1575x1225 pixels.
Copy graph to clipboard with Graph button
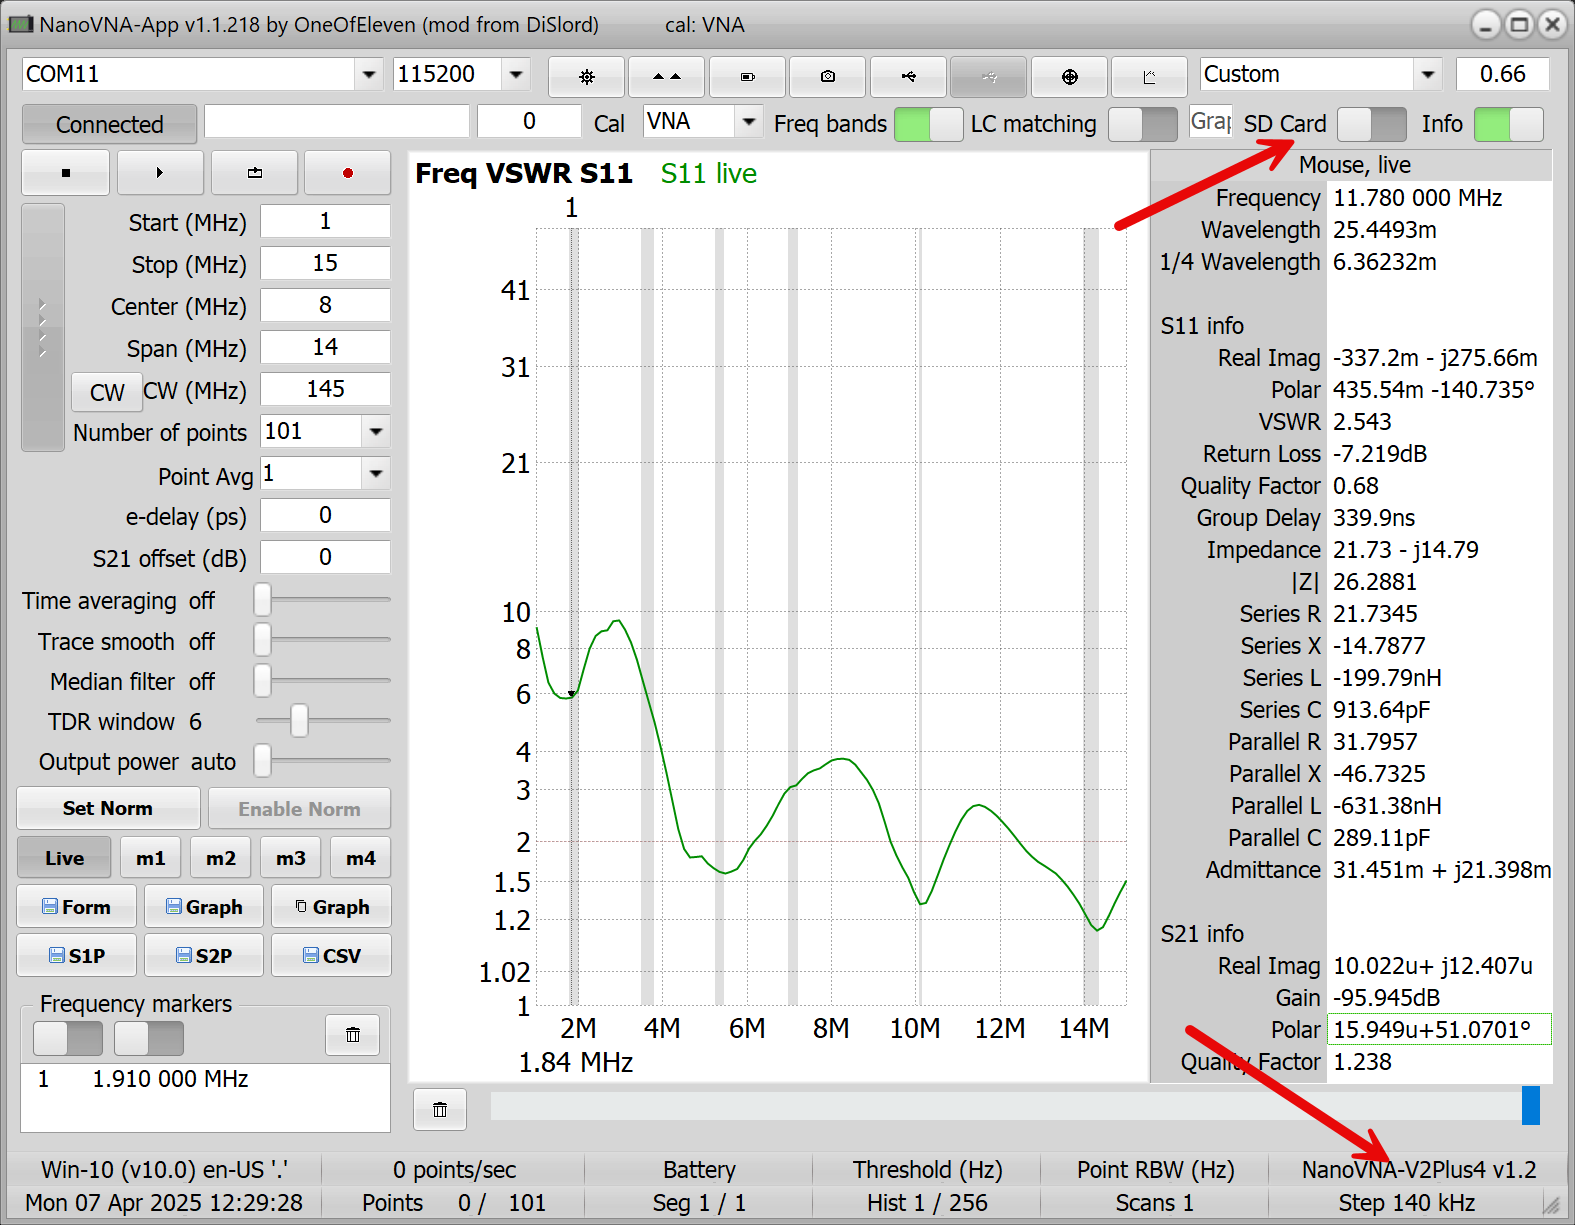[331, 907]
